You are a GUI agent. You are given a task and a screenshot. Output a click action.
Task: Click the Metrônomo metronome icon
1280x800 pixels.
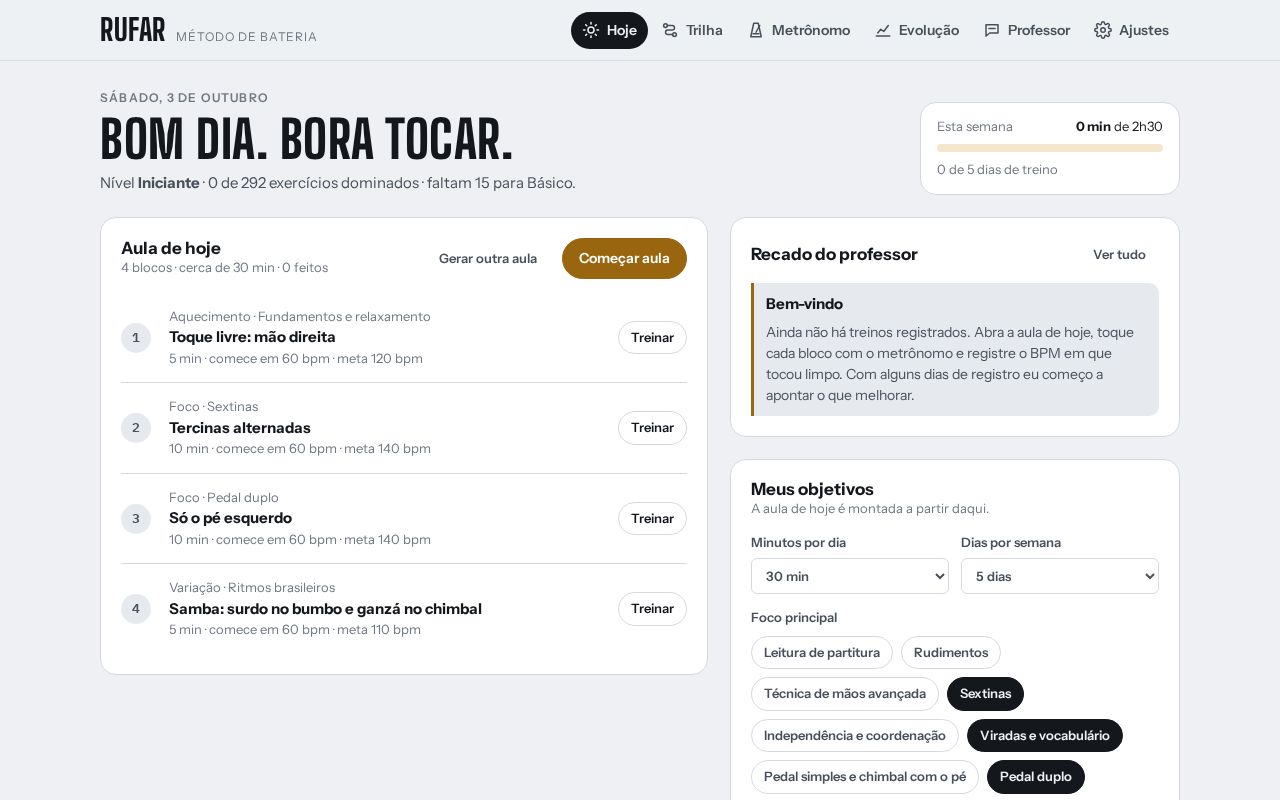pyautogui.click(x=756, y=30)
